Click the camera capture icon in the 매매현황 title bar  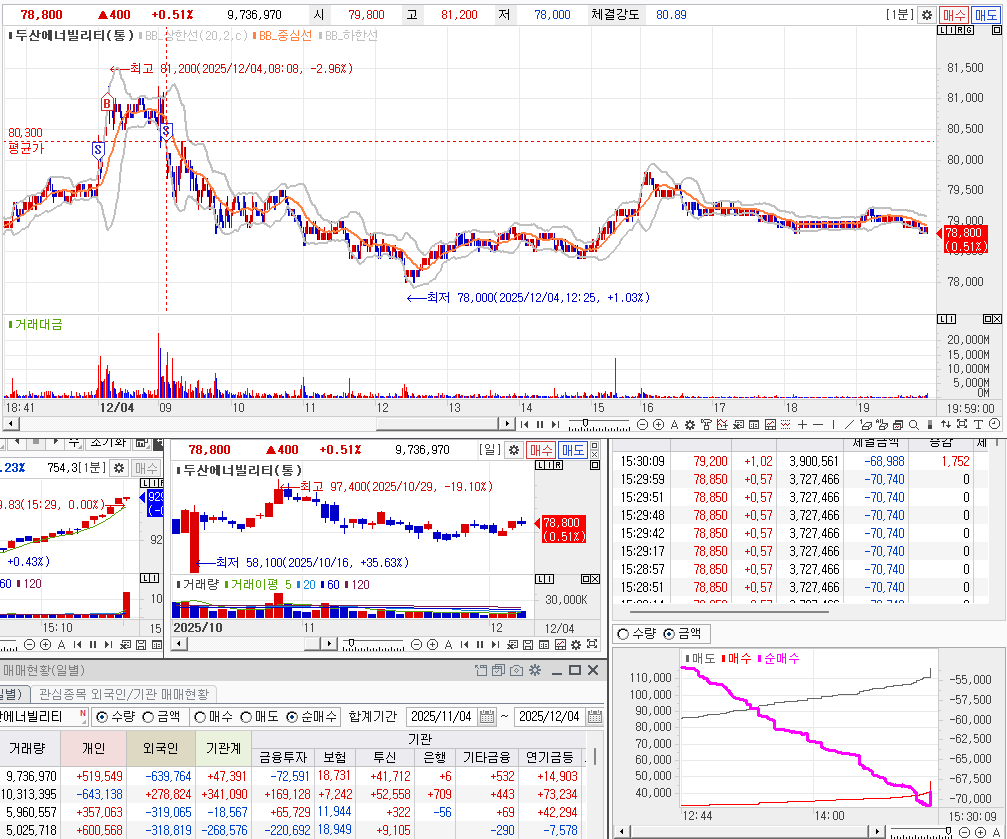516,671
